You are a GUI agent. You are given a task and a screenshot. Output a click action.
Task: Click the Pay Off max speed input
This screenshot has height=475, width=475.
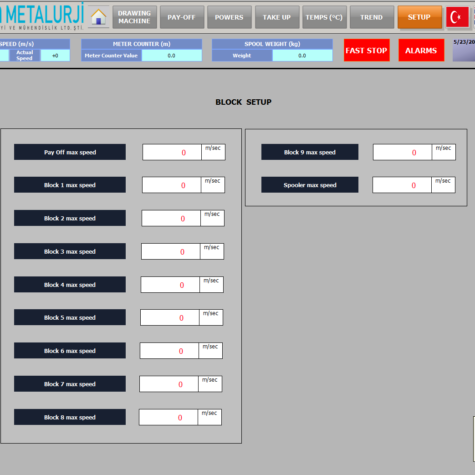(x=172, y=152)
